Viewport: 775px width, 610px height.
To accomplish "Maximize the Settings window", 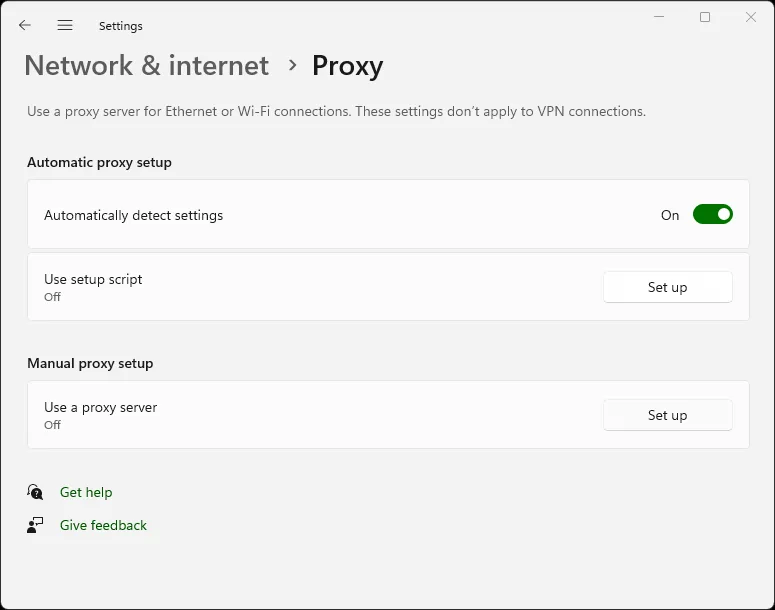I will tap(705, 17).
